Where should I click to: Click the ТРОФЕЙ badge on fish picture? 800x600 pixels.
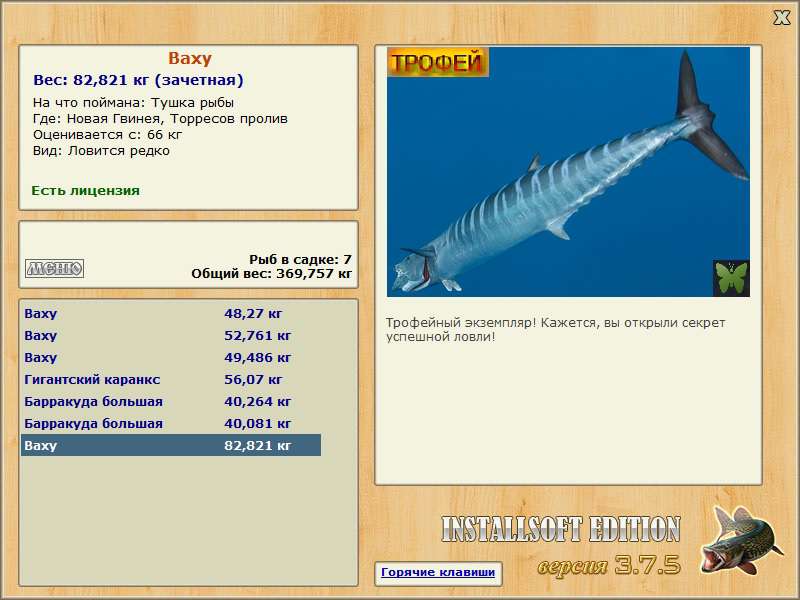point(437,62)
